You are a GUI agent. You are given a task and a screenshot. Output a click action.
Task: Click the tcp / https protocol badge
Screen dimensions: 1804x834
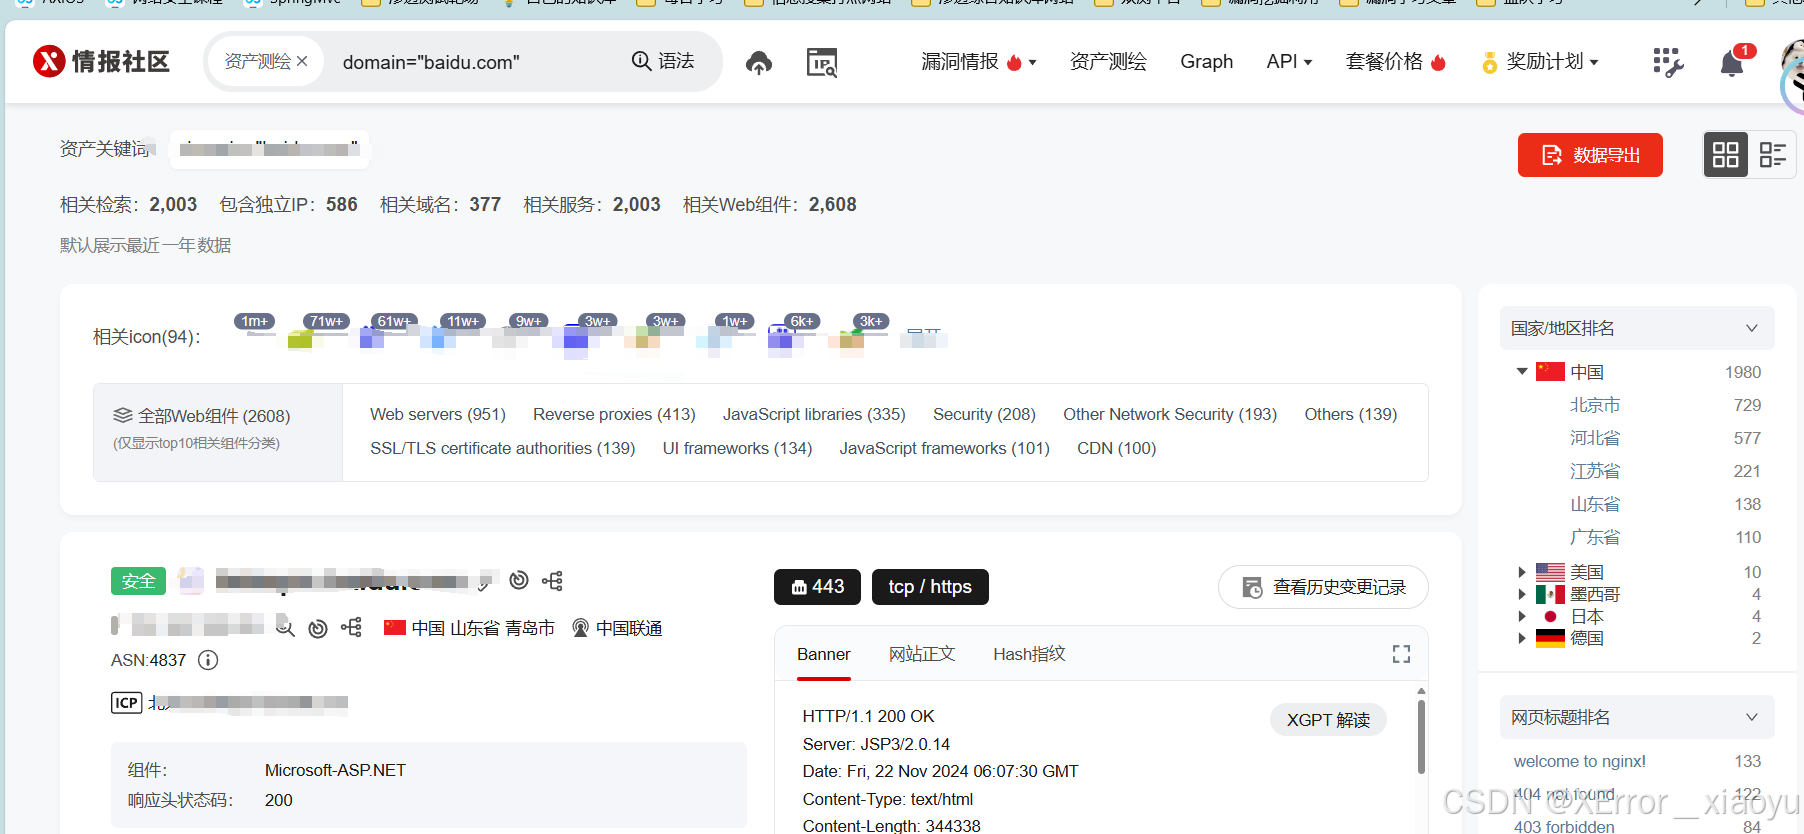tap(930, 587)
